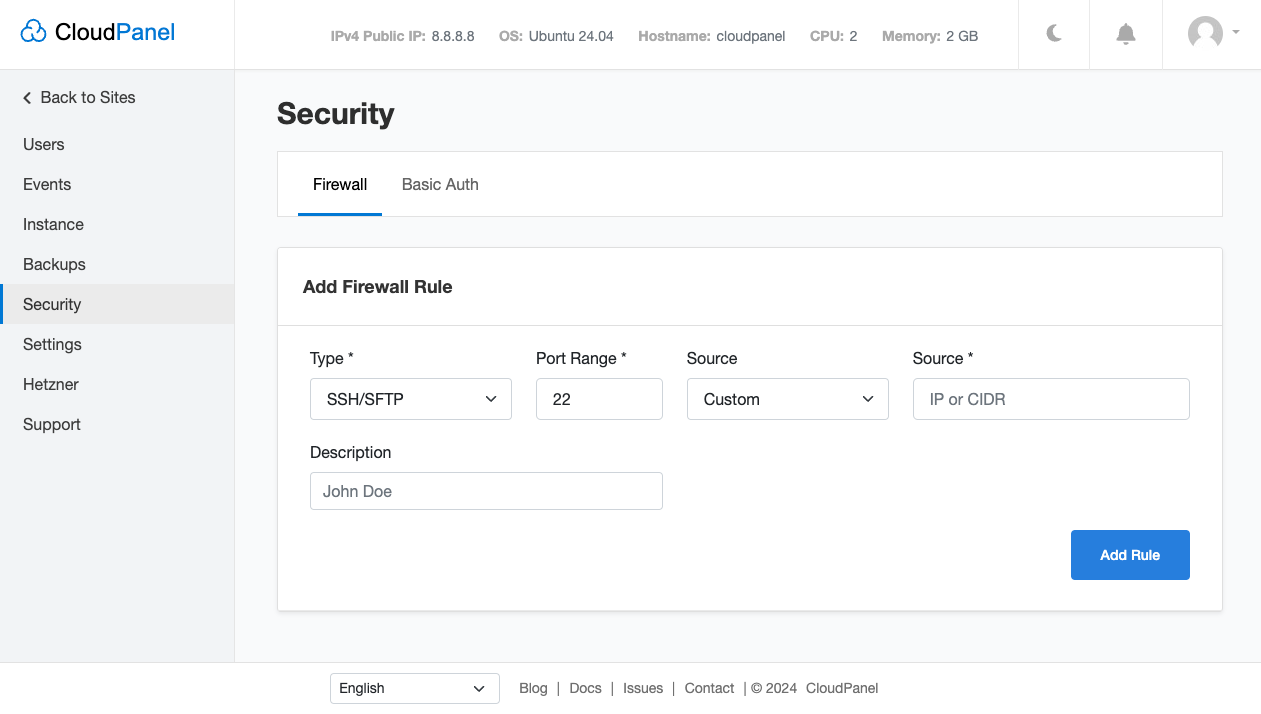
Task: Open the Events sidebar item
Action: (x=47, y=184)
